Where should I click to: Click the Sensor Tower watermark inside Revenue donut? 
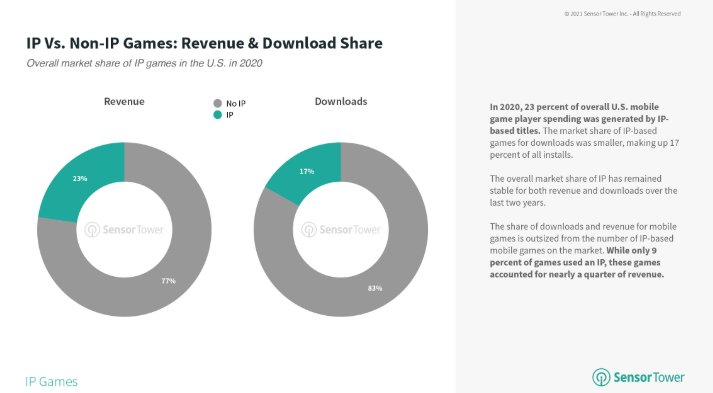point(124,230)
